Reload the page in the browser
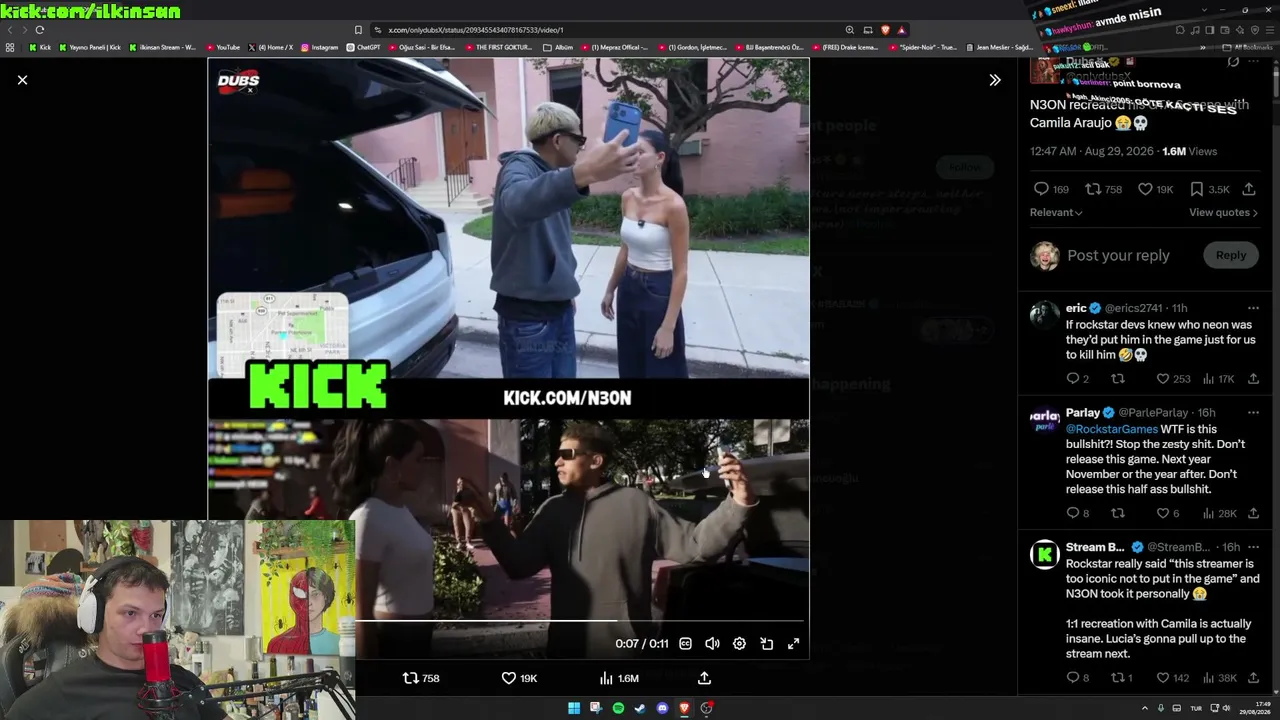1280x720 pixels. pyautogui.click(x=40, y=30)
